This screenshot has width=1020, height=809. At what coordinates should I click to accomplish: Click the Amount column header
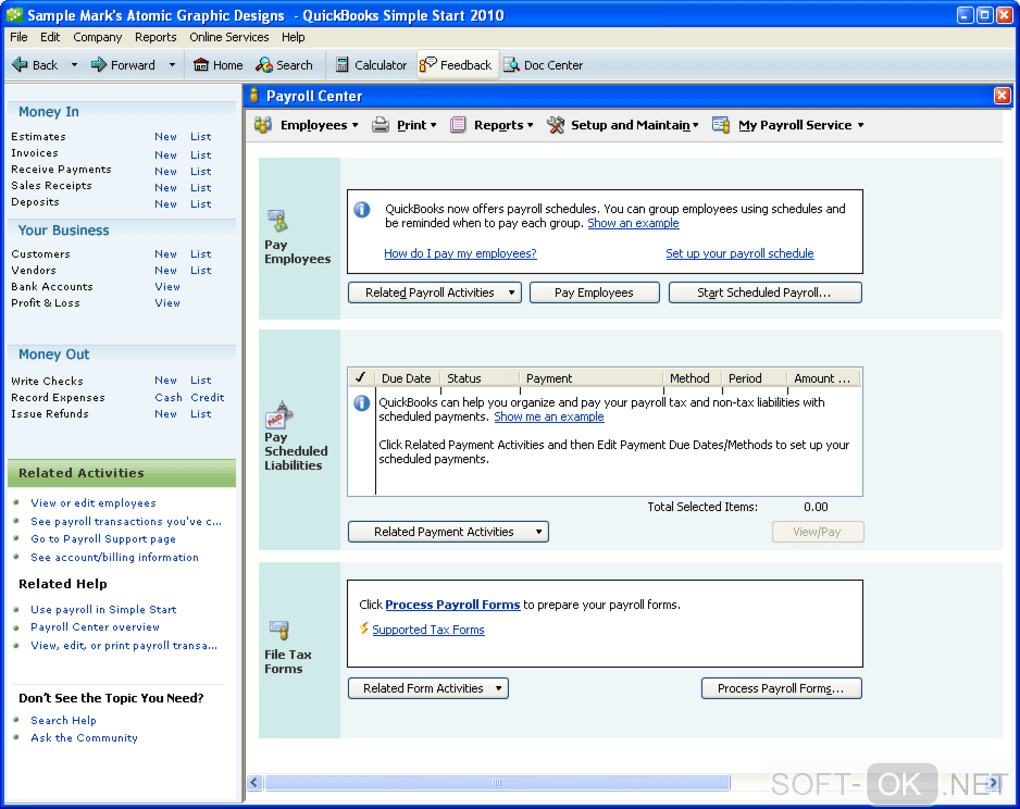coord(824,378)
